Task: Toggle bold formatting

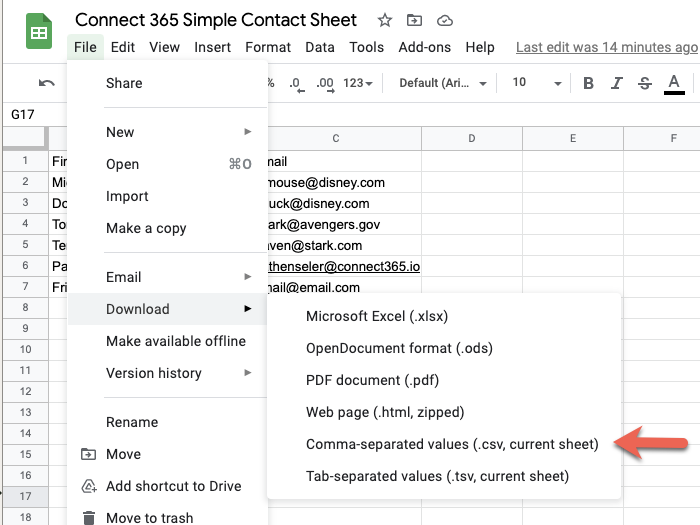Action: click(588, 83)
